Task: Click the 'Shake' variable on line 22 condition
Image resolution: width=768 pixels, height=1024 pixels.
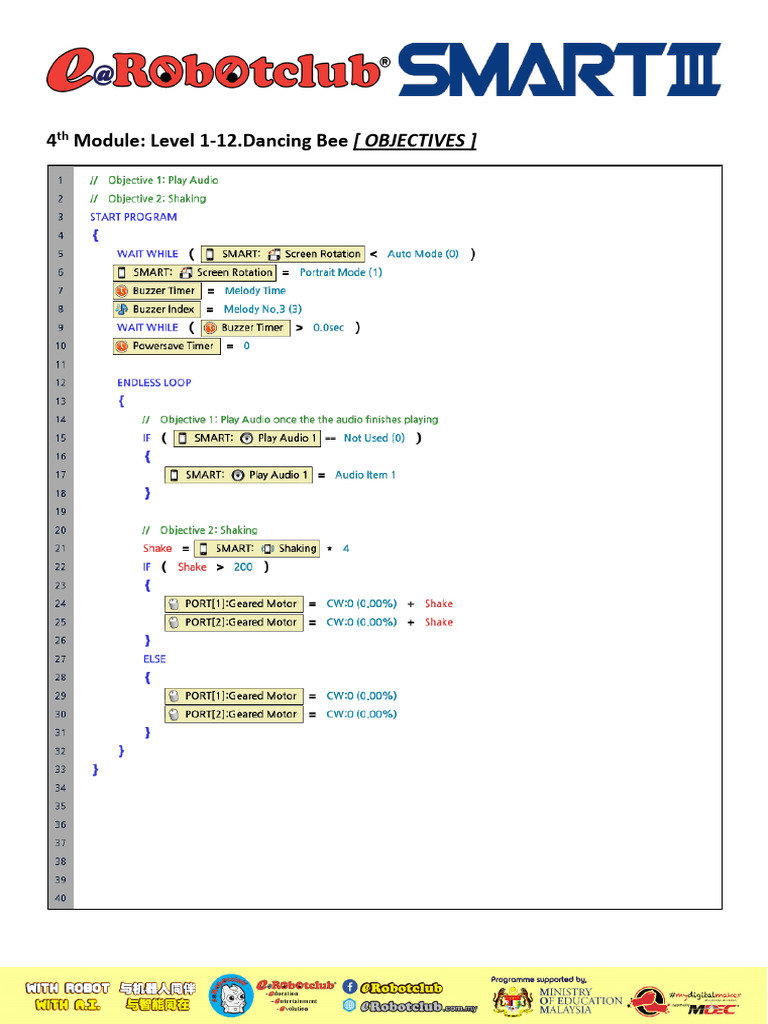Action: click(192, 568)
